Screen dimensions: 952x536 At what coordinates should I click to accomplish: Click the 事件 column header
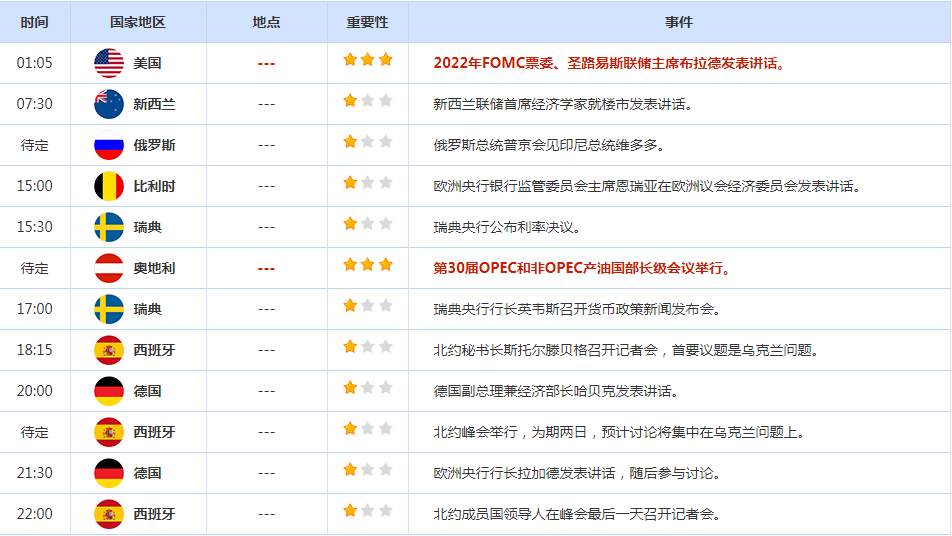[x=679, y=22]
